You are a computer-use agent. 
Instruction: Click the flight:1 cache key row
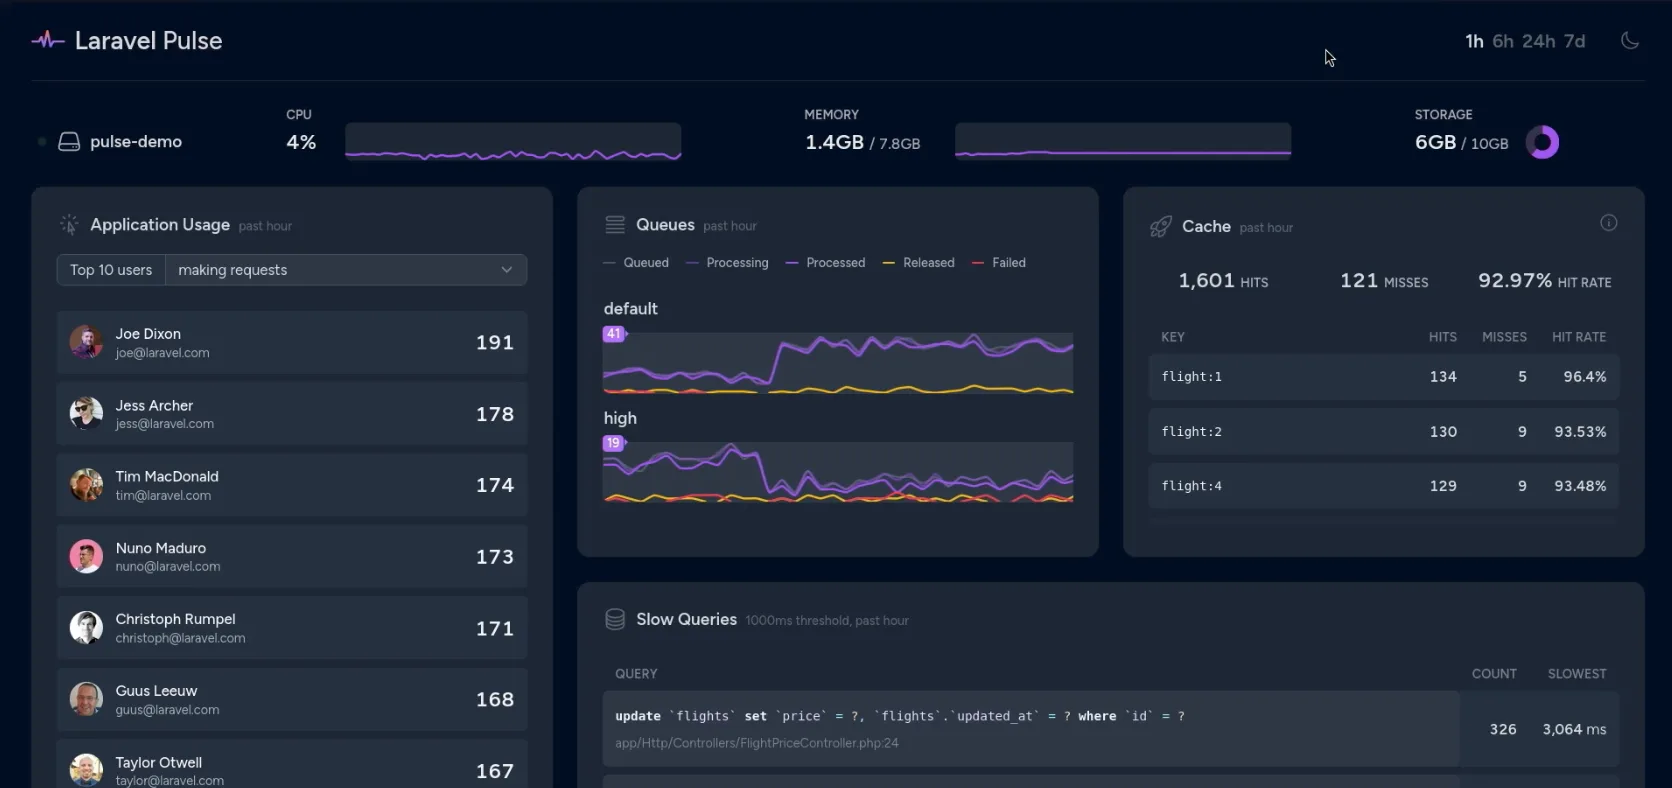point(1383,377)
